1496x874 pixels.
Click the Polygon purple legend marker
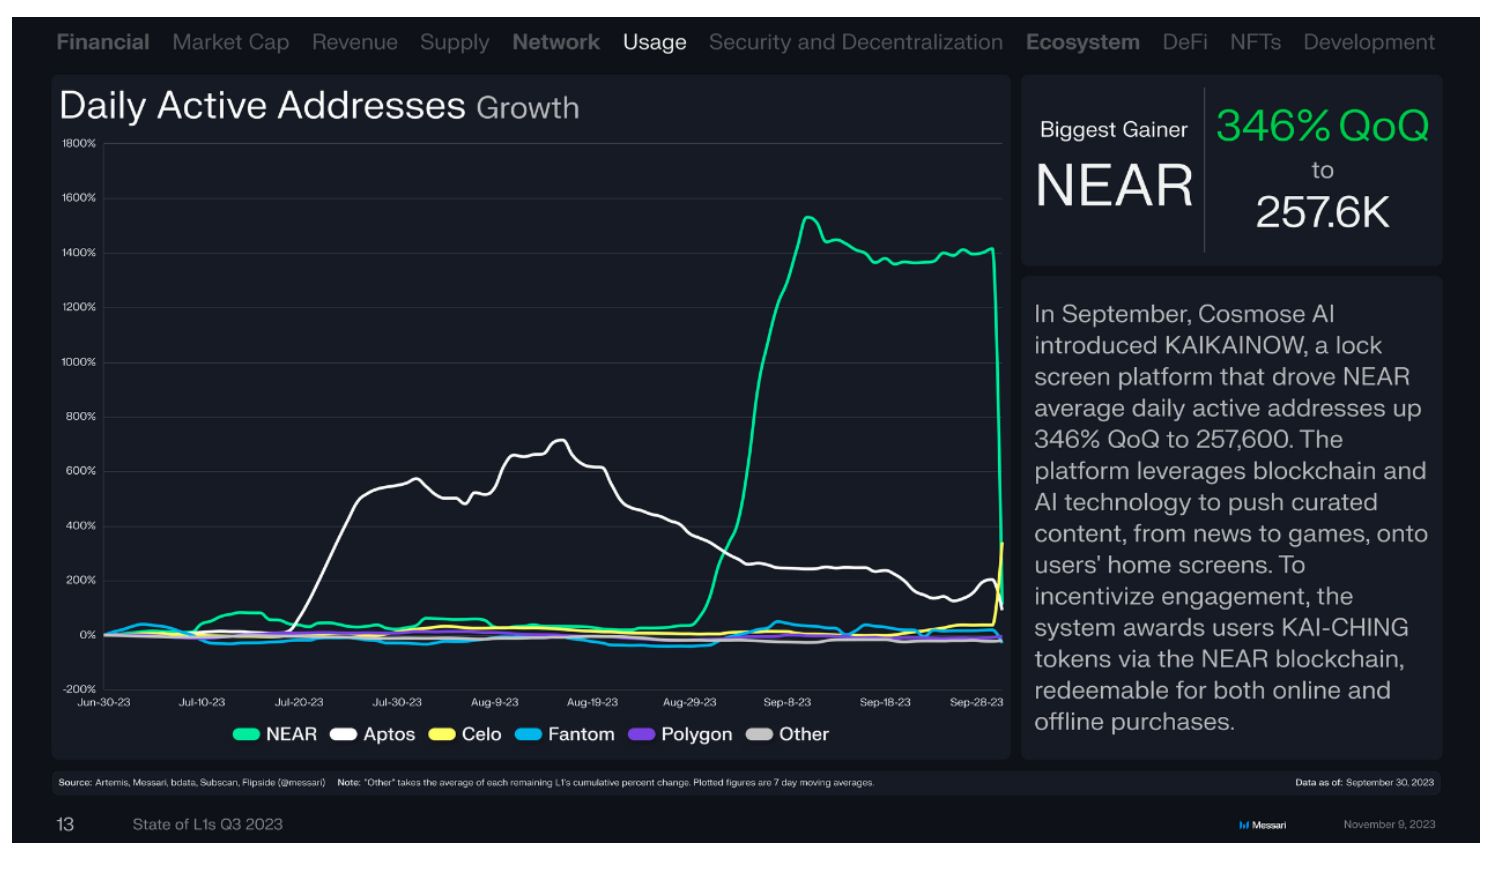pyautogui.click(x=641, y=734)
